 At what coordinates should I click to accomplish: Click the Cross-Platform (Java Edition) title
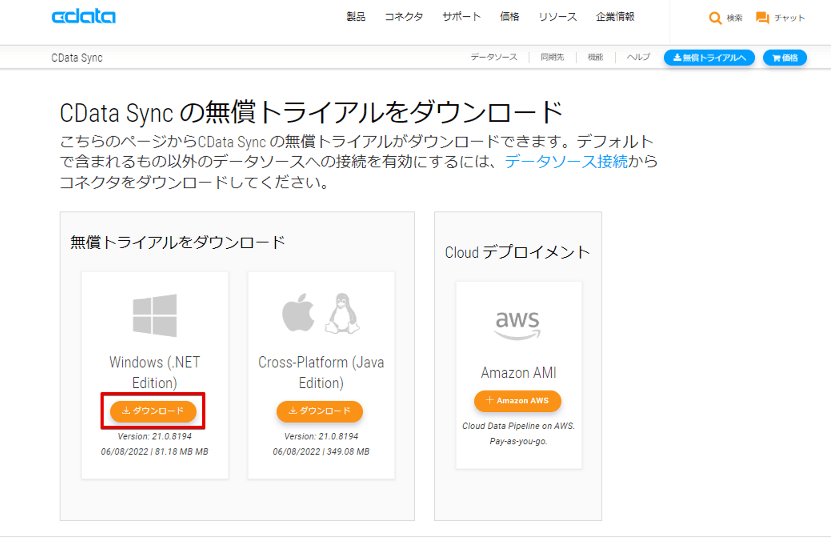tap(321, 372)
